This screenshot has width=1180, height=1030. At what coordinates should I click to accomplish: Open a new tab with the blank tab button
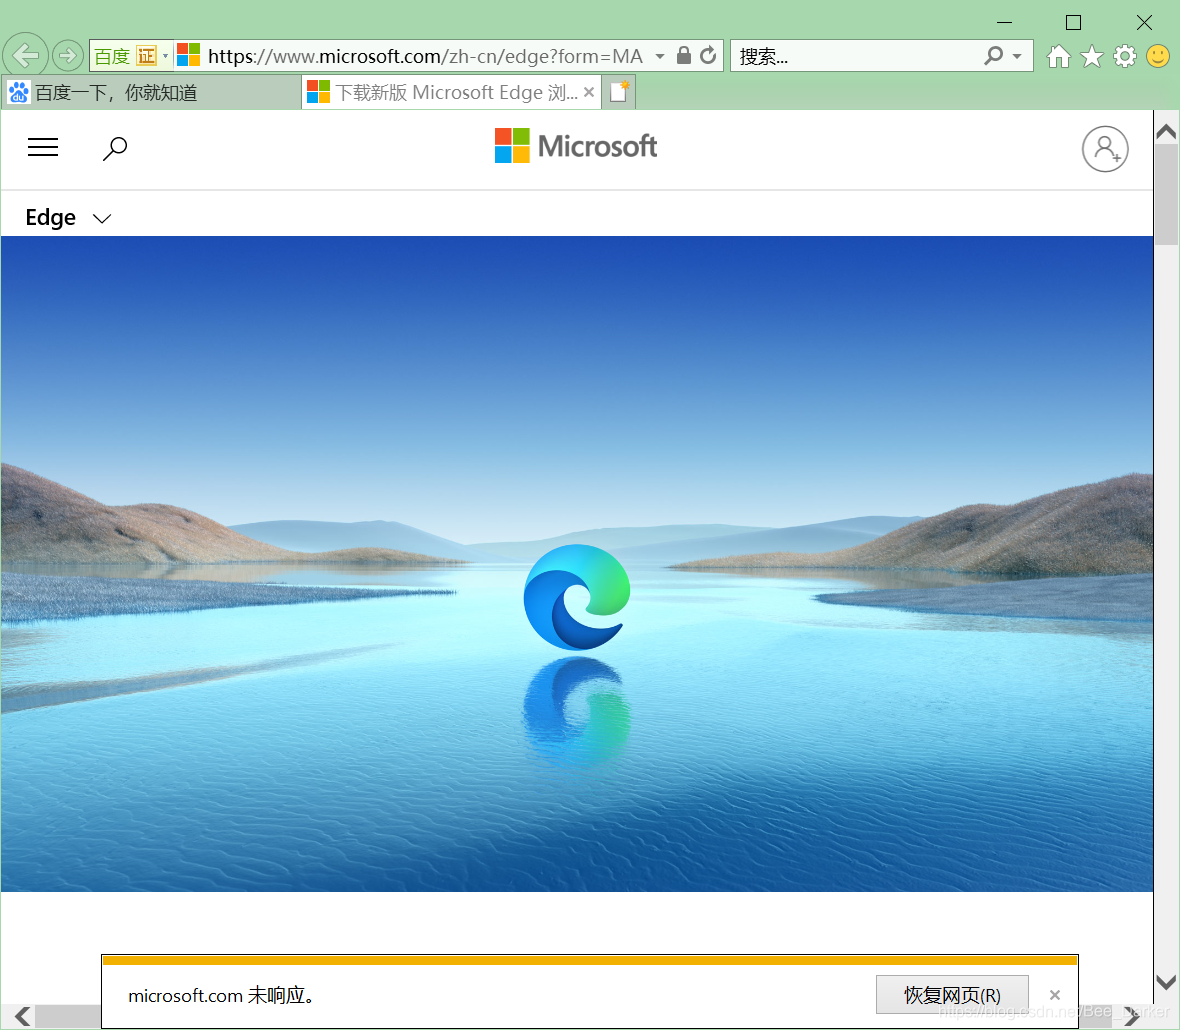(619, 92)
